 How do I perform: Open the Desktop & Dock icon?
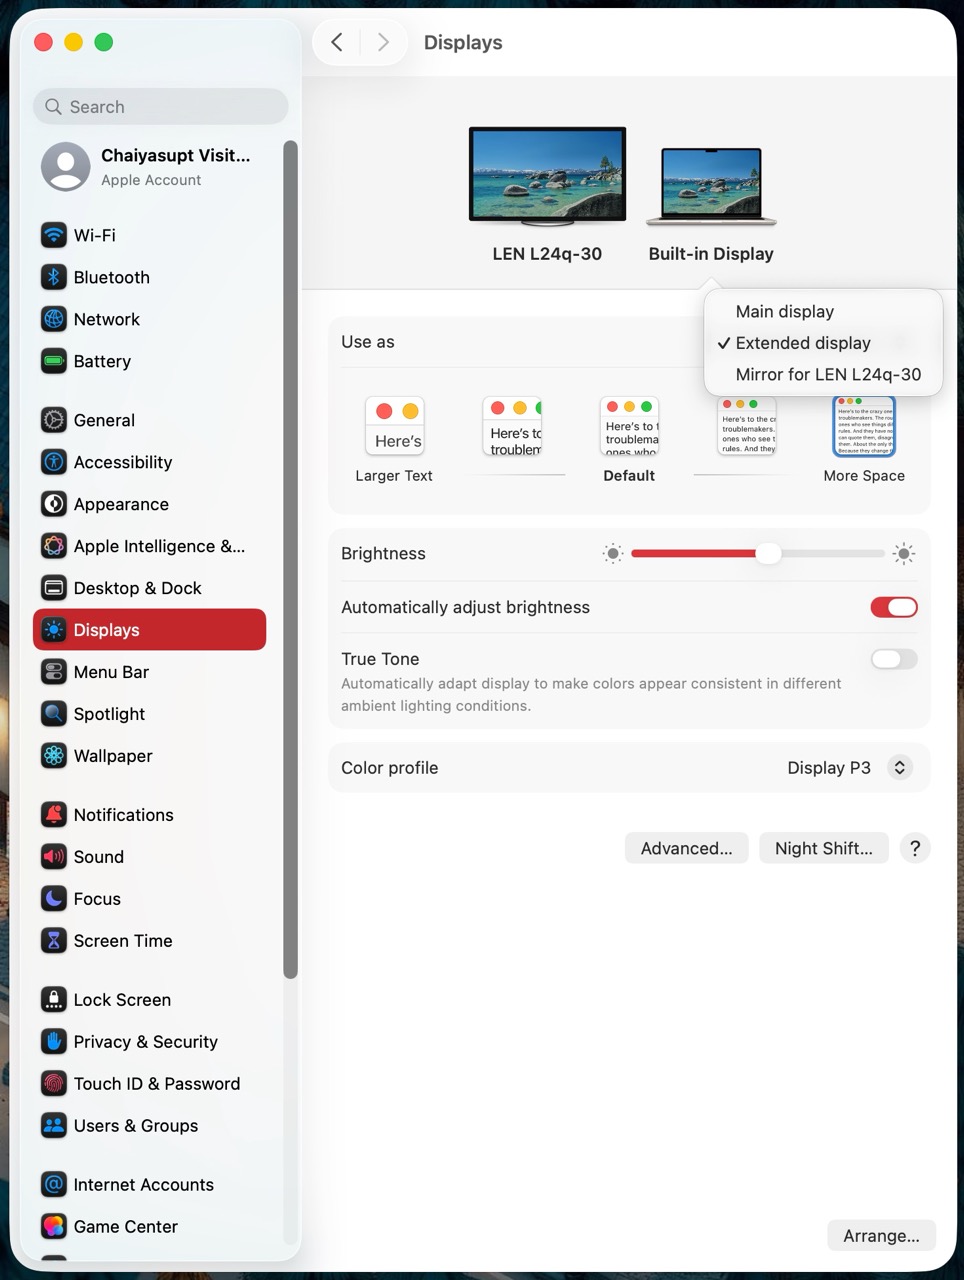point(54,588)
